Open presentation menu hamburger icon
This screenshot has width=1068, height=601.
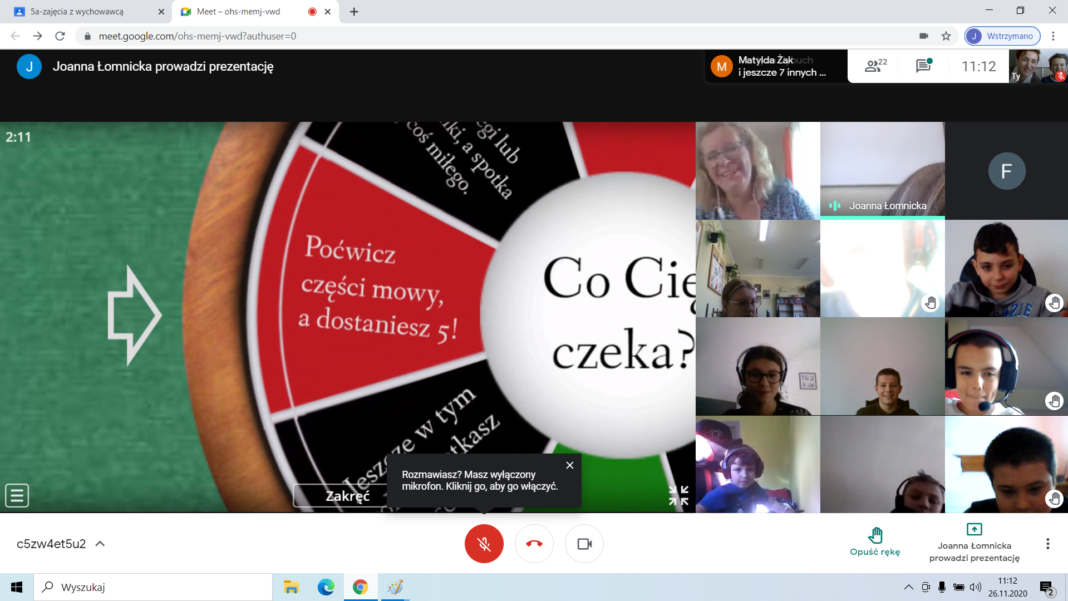click(17, 495)
